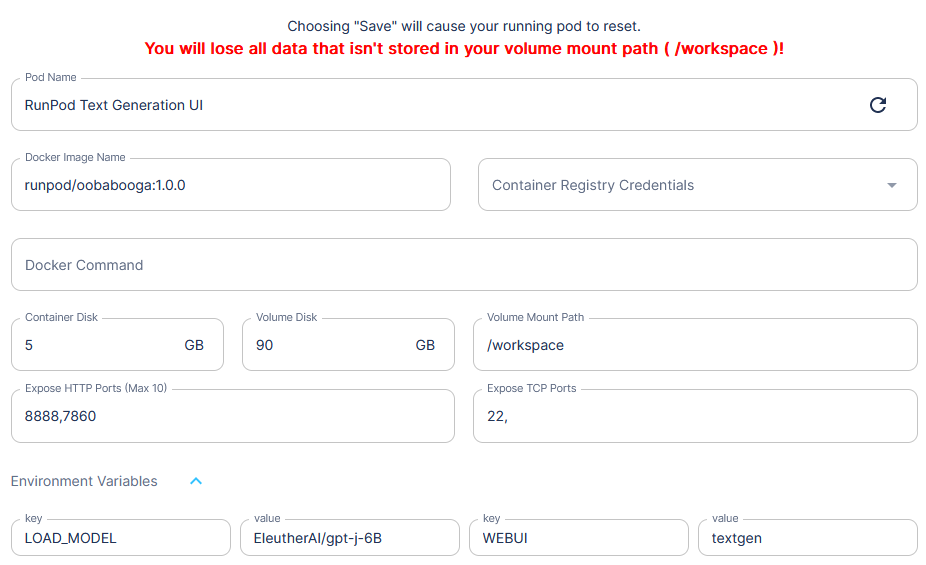
Task: Click the Environment Variables heading text
Action: pyautogui.click(x=84, y=481)
